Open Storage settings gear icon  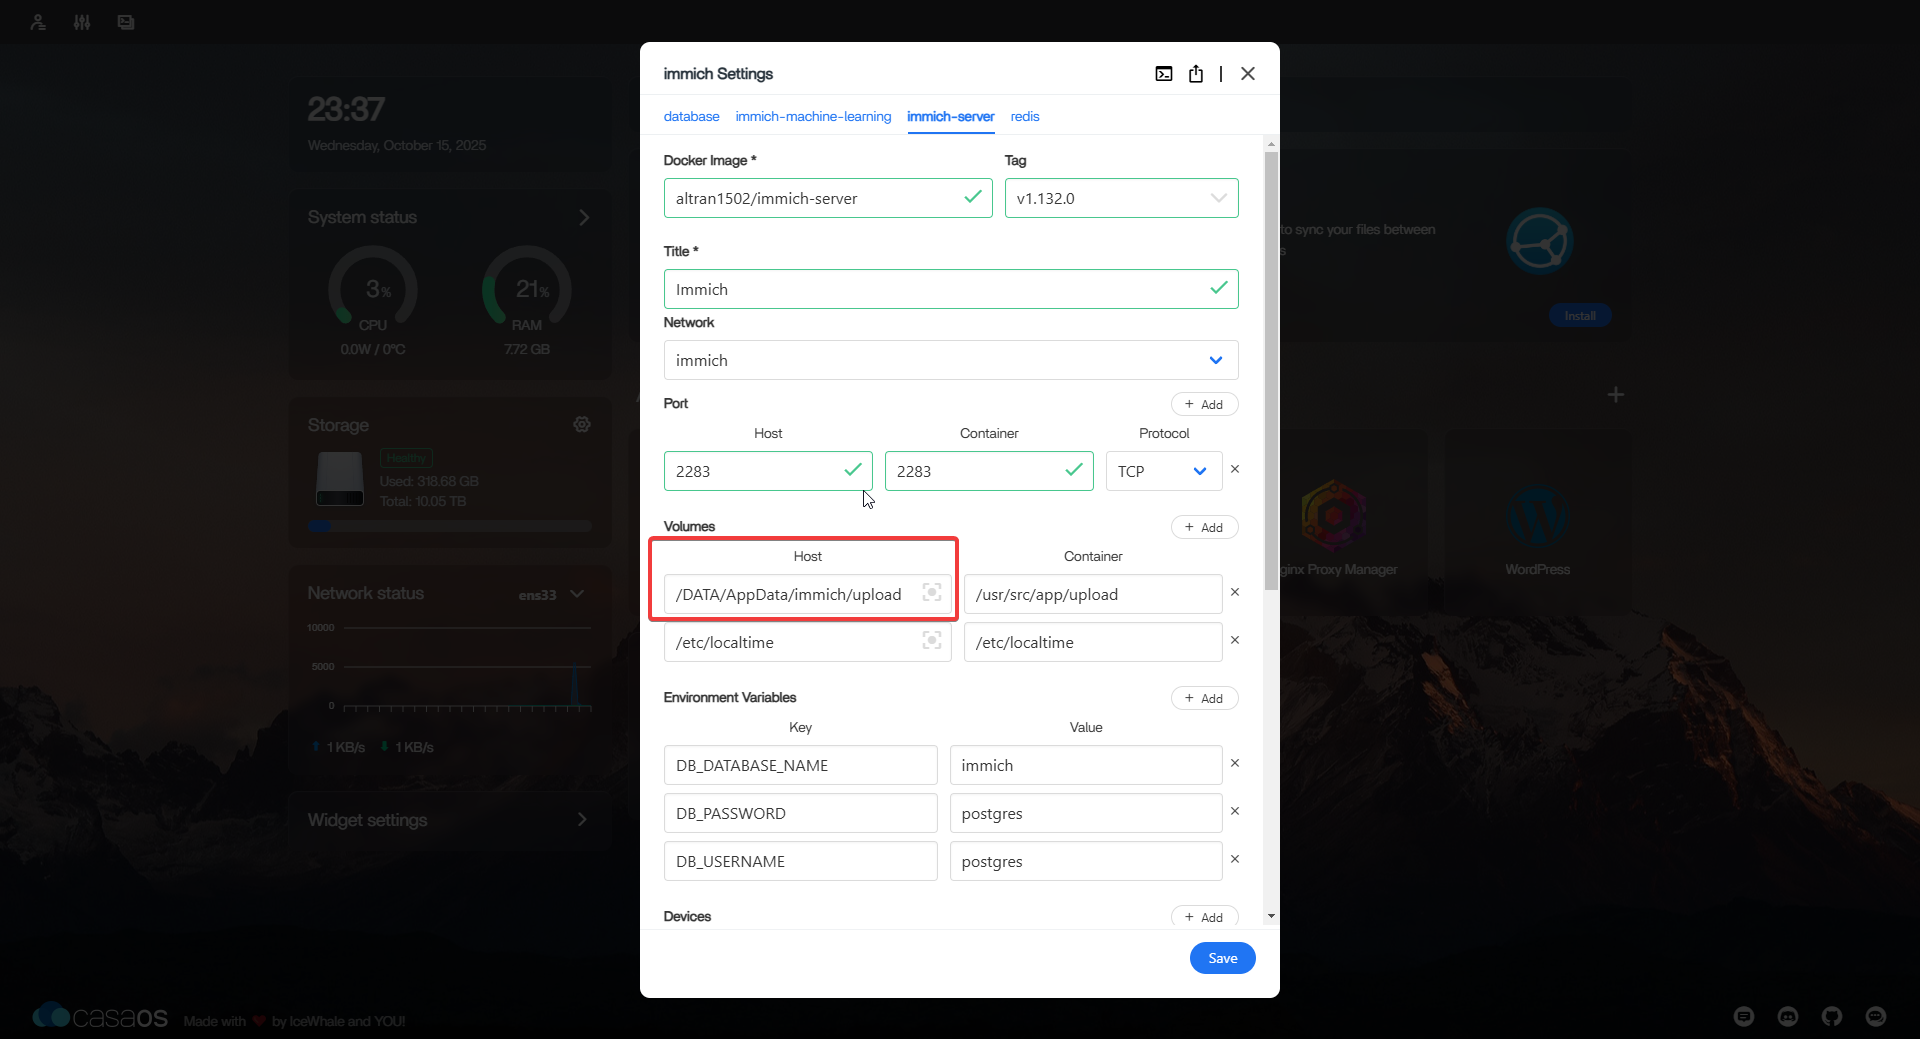click(x=582, y=425)
